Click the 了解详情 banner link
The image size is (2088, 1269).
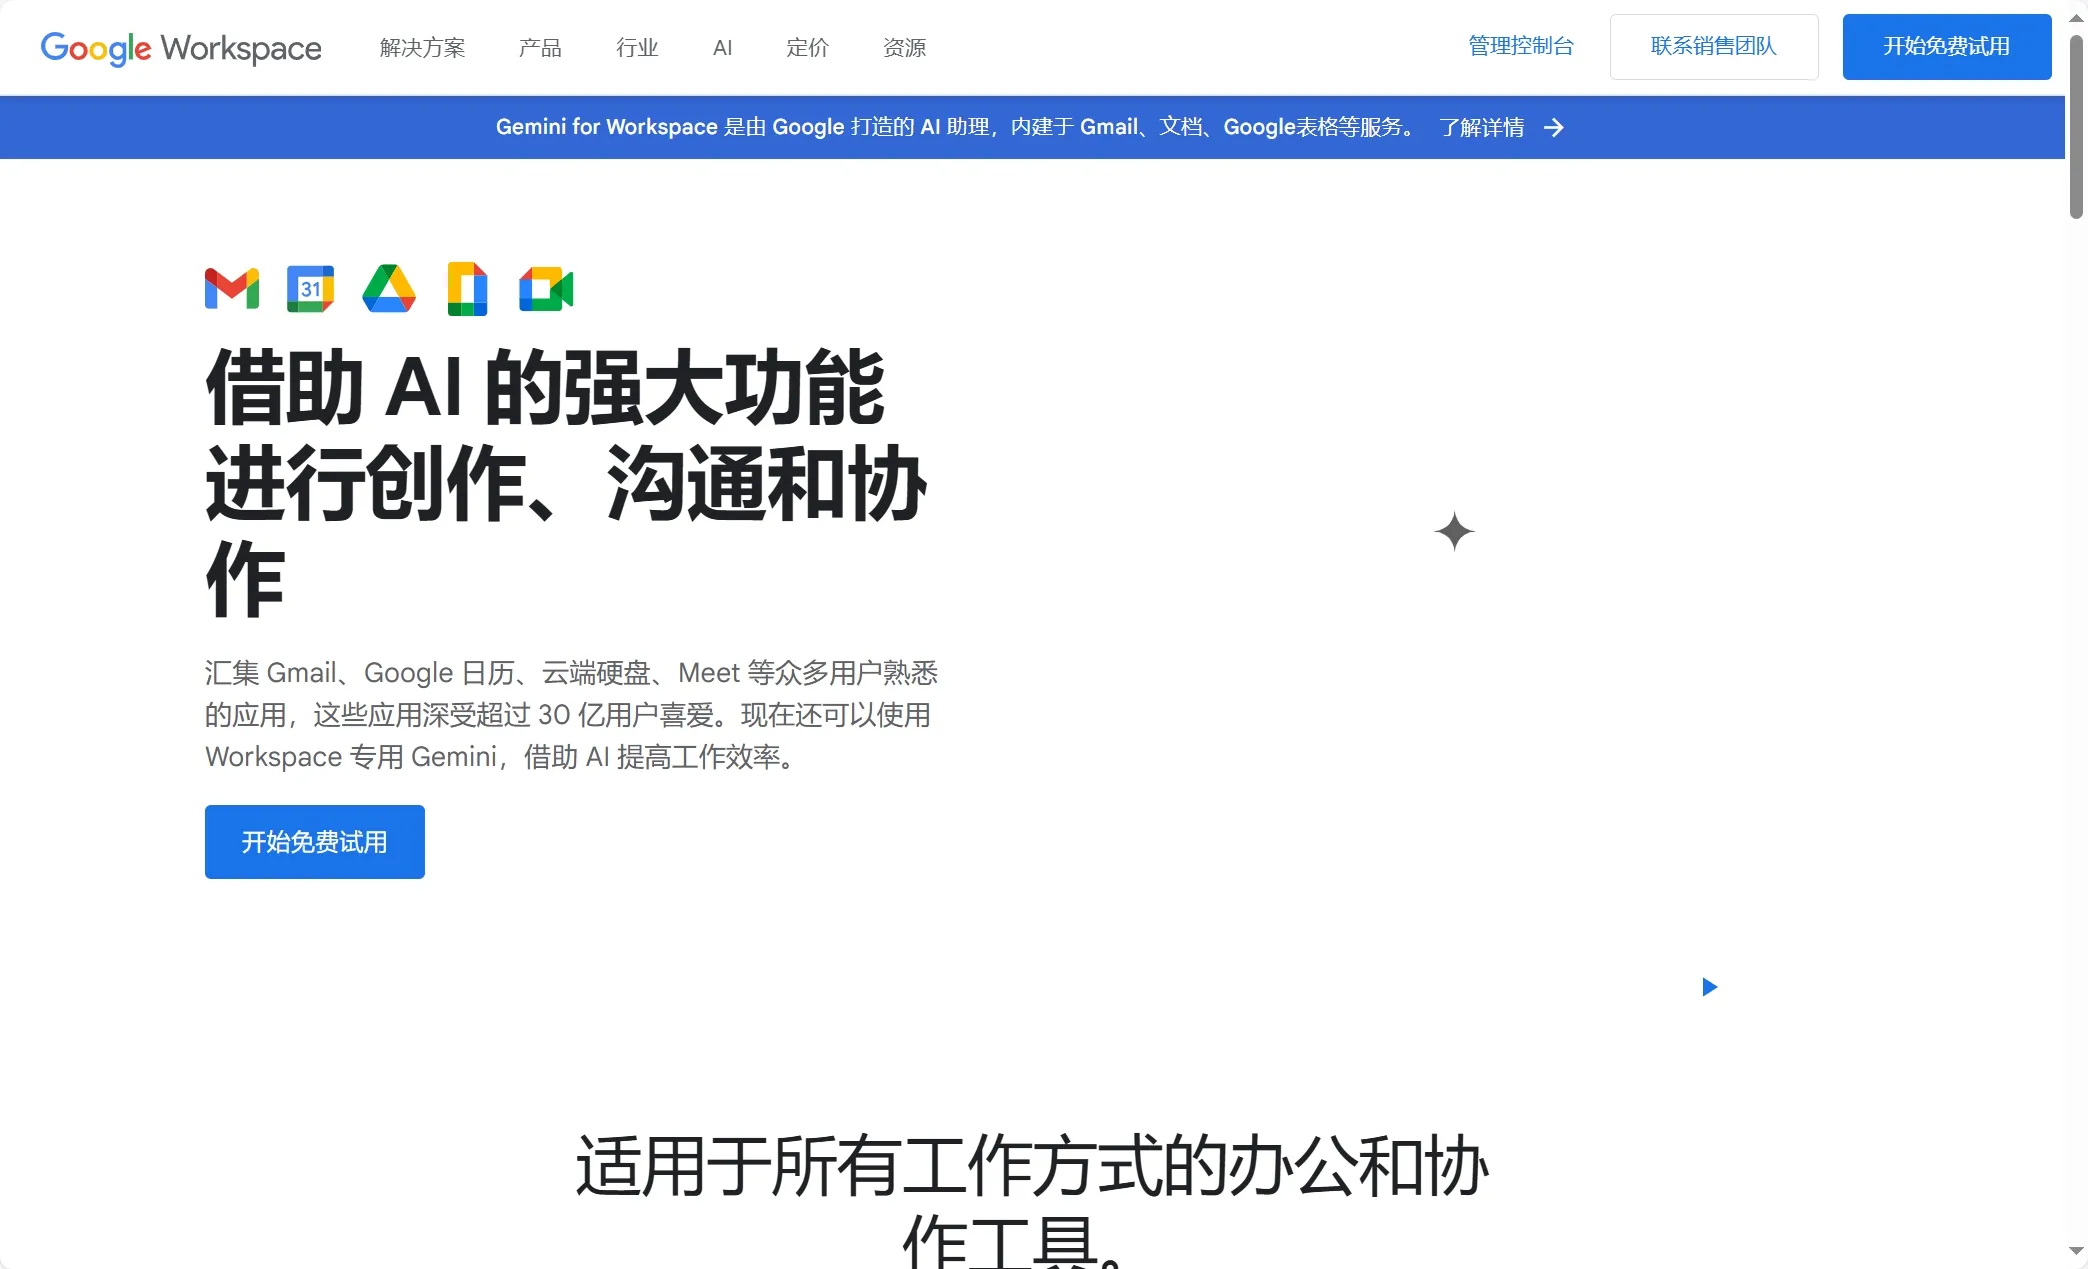pyautogui.click(x=1482, y=127)
